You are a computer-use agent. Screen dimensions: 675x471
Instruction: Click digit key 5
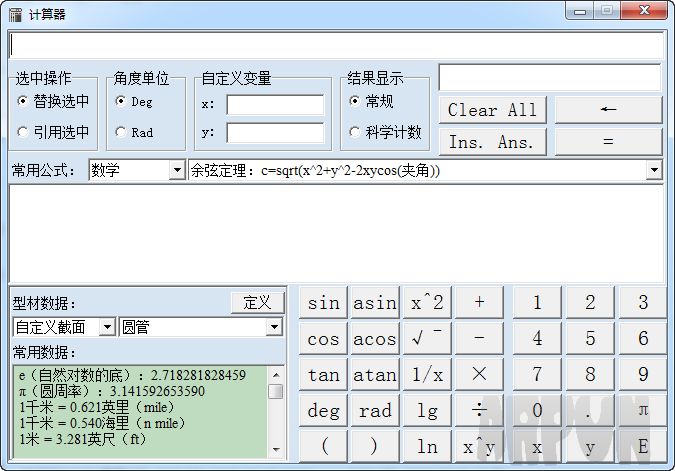click(590, 338)
